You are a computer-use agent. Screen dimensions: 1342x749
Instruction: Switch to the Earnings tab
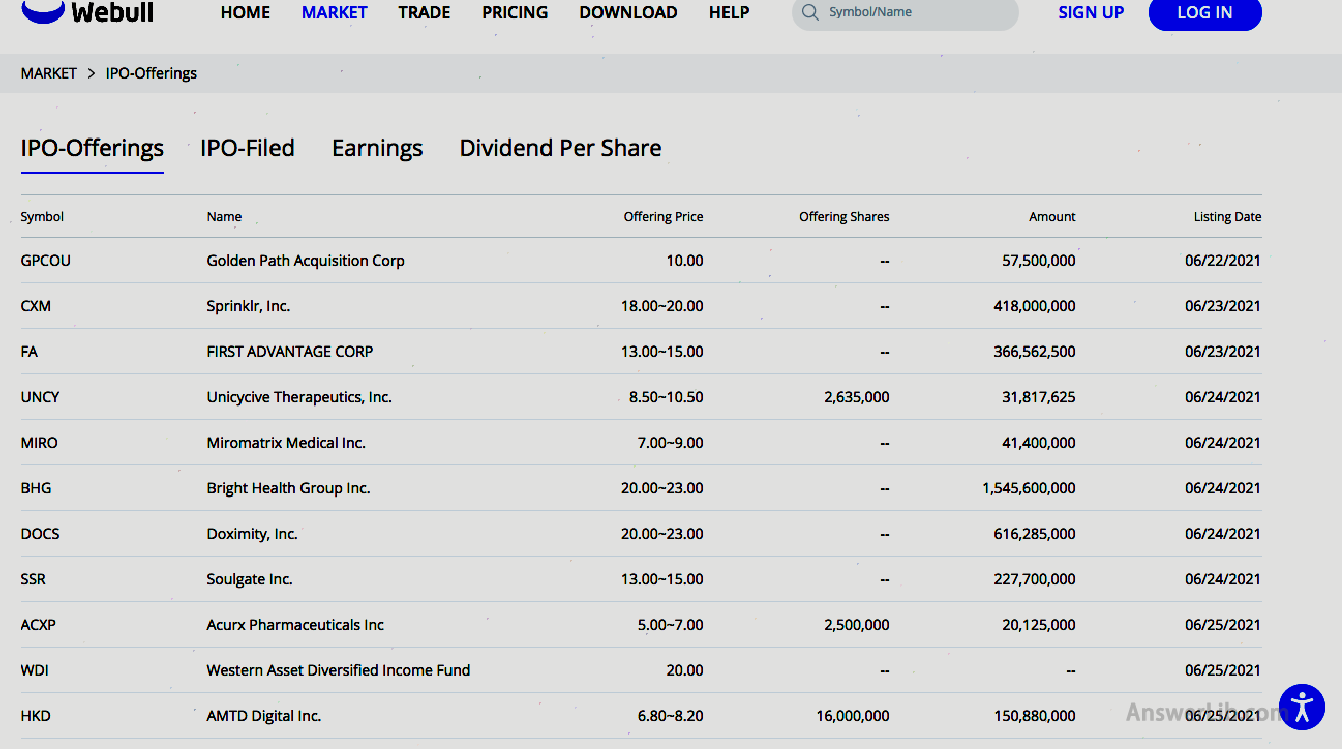pos(377,148)
